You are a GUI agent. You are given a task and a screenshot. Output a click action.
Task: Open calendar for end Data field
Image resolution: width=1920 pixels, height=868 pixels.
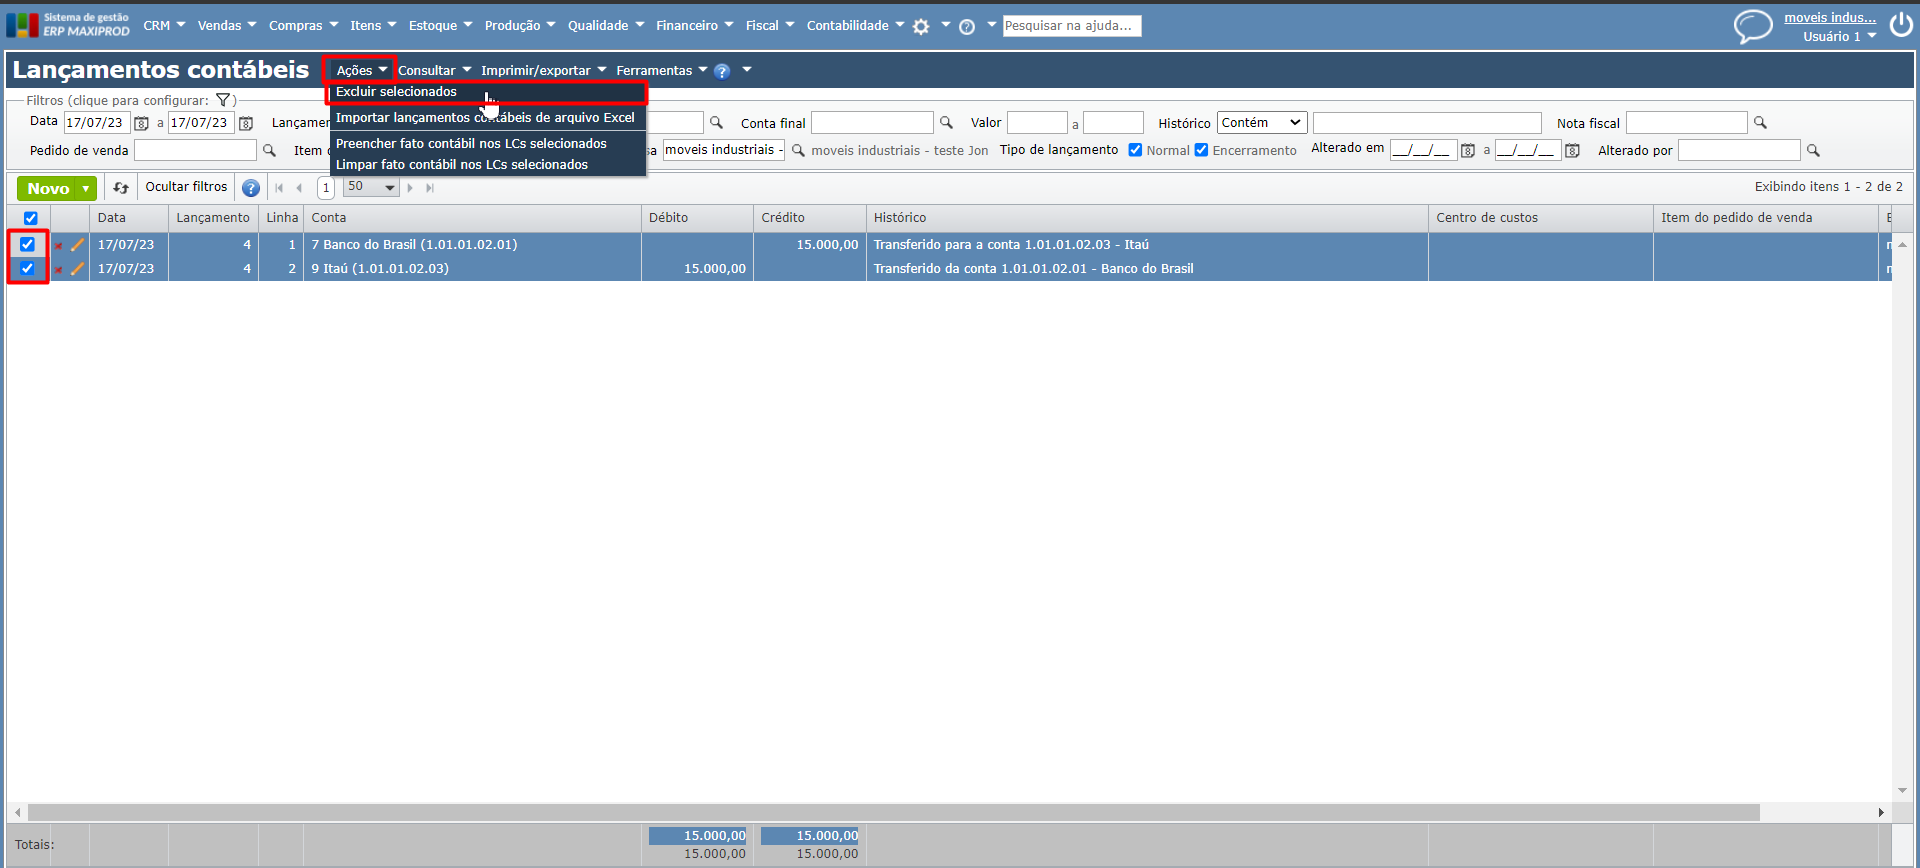coord(246,123)
